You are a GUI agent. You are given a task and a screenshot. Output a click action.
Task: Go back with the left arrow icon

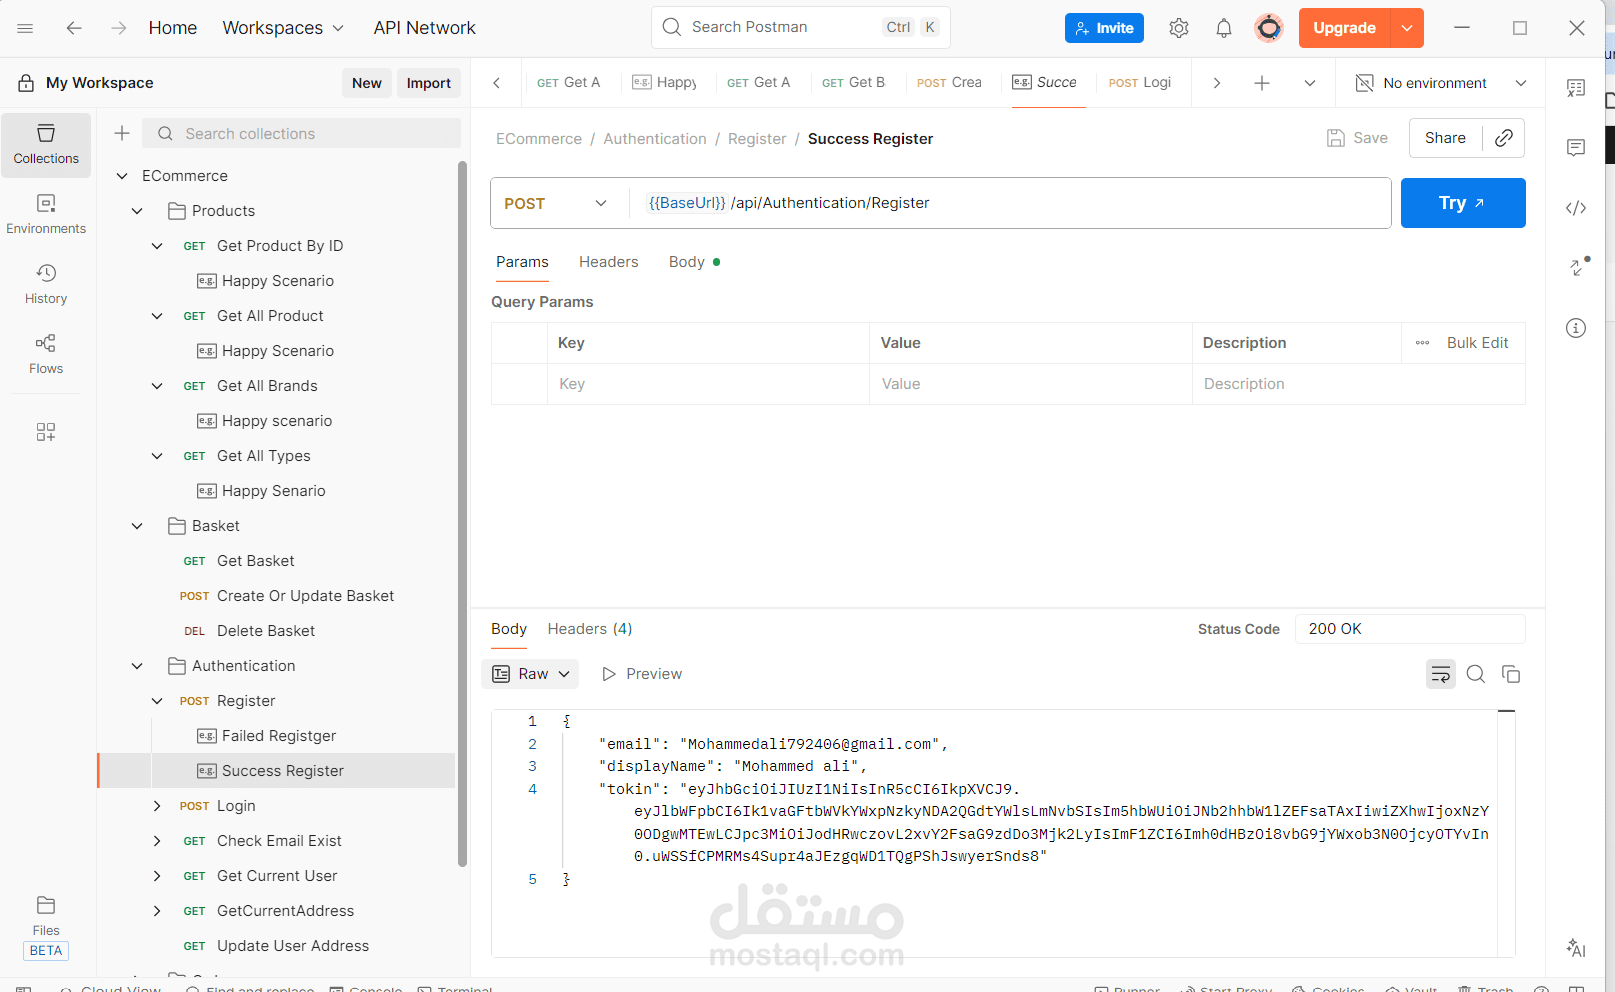pos(74,28)
